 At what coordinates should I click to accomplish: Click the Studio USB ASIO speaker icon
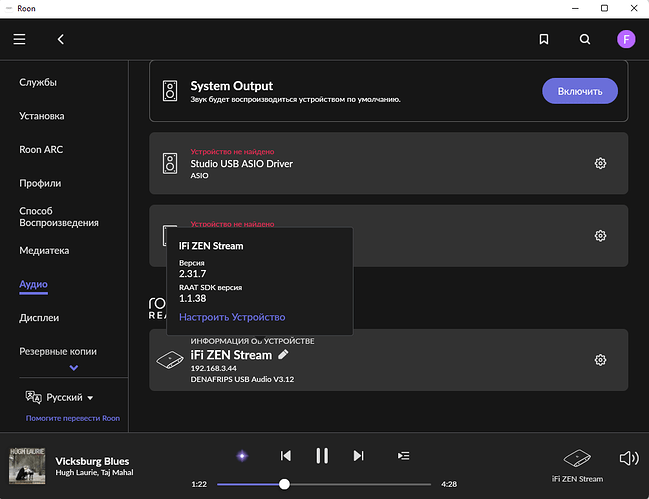coord(170,163)
